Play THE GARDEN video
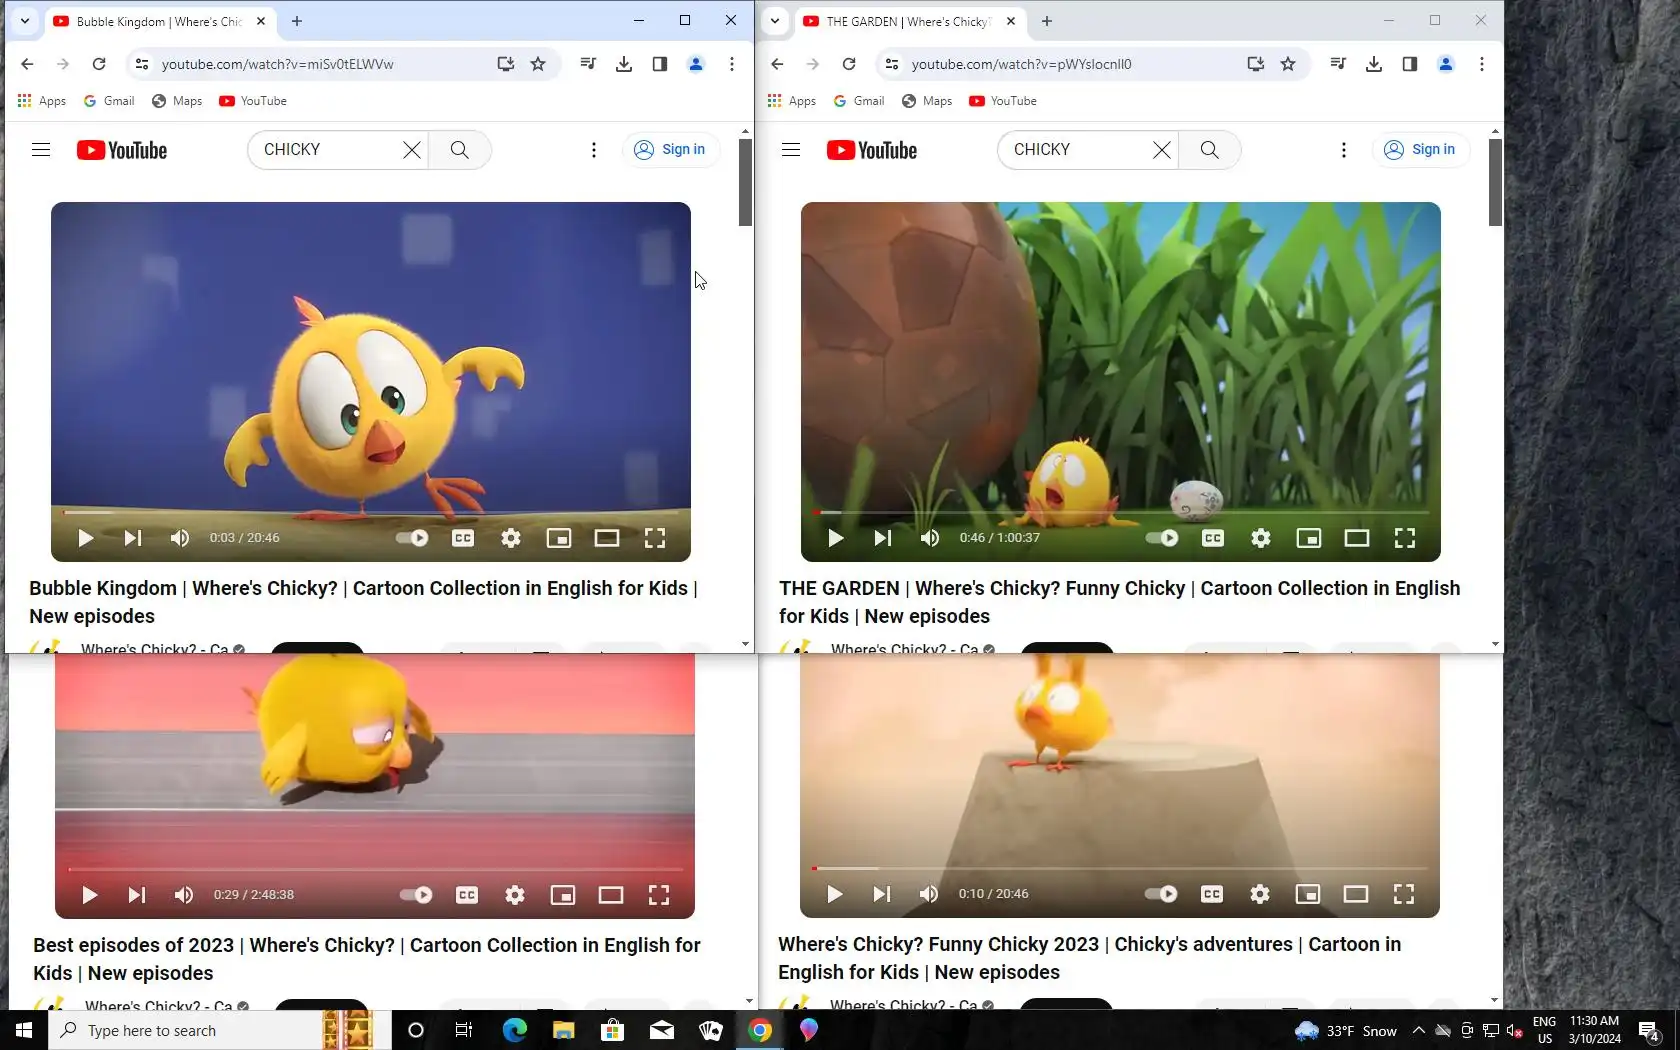The width and height of the screenshot is (1680, 1050). (x=835, y=538)
